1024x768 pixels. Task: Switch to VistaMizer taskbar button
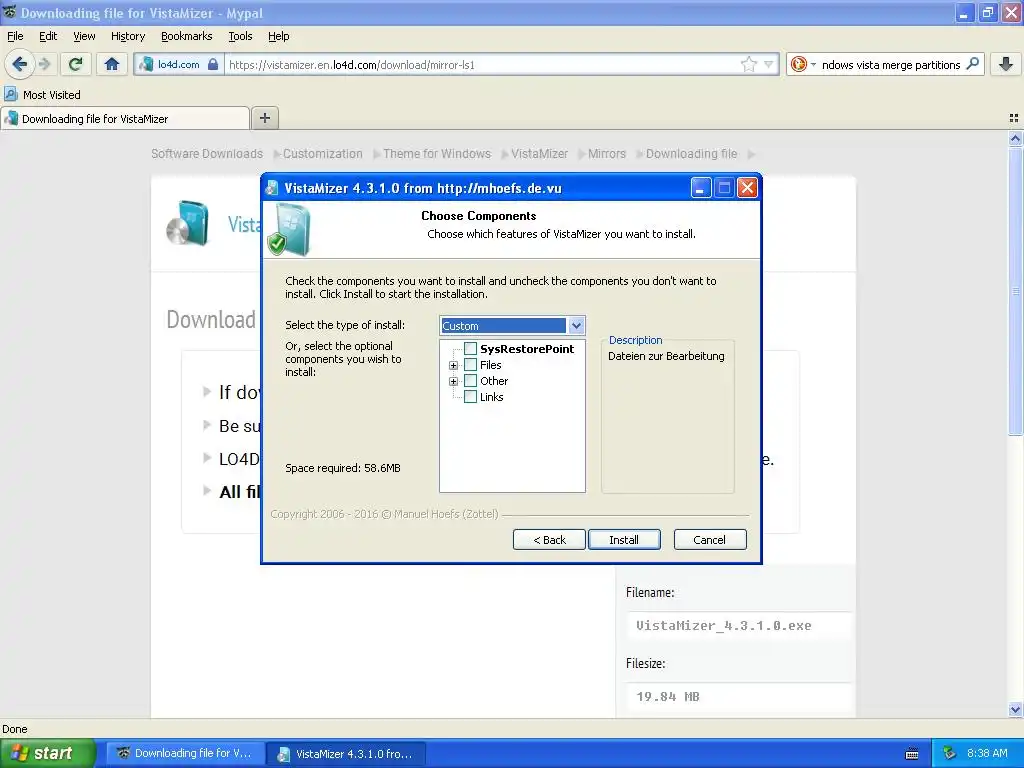click(346, 754)
